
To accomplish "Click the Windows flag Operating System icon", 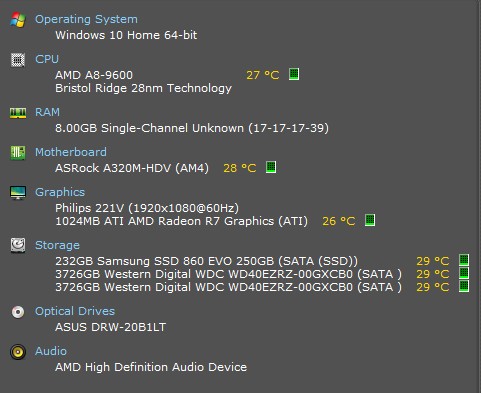I will [x=18, y=20].
